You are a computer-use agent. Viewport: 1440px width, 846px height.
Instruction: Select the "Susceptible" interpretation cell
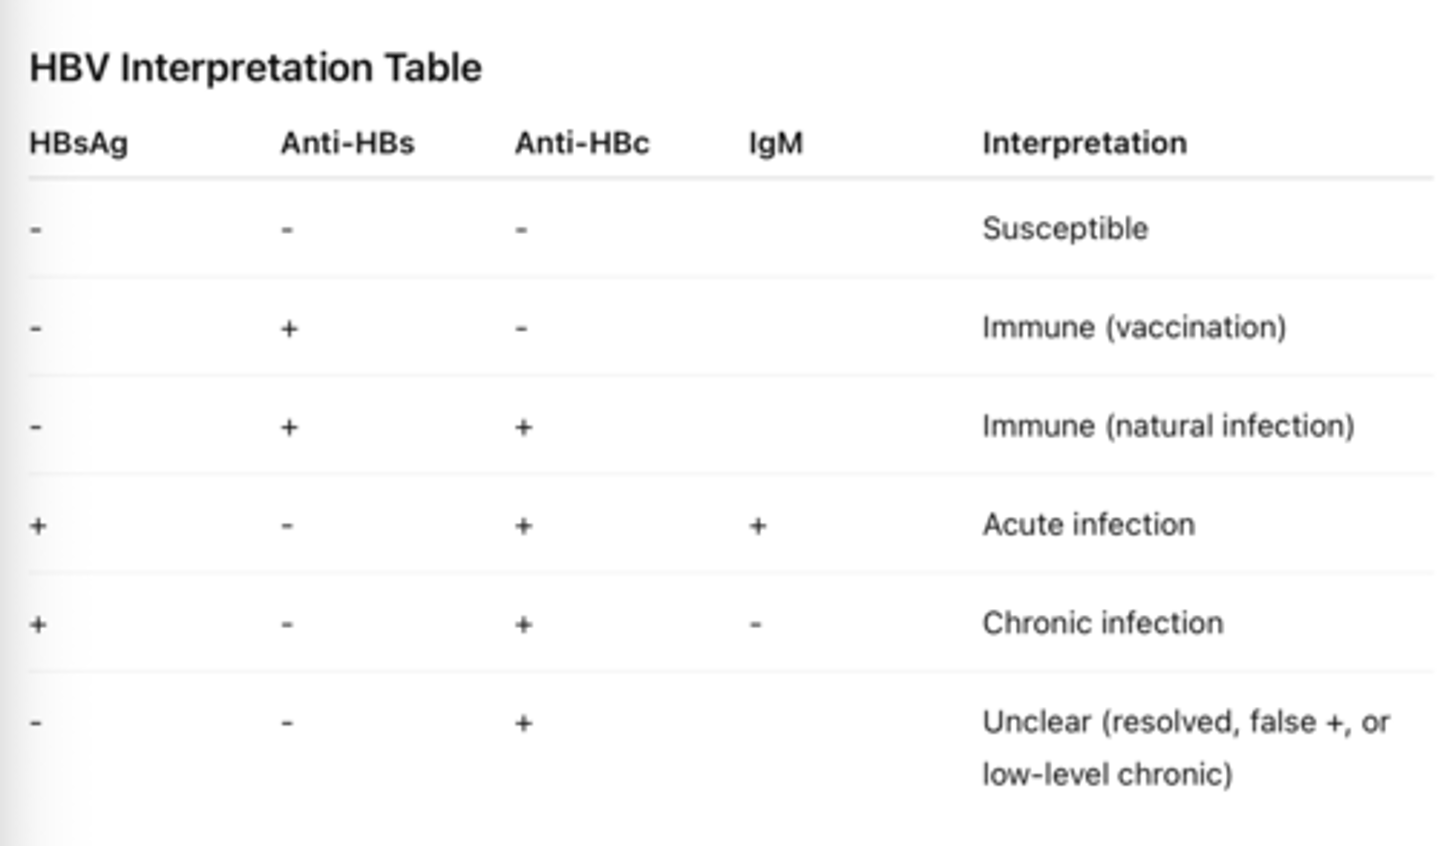[1065, 229]
